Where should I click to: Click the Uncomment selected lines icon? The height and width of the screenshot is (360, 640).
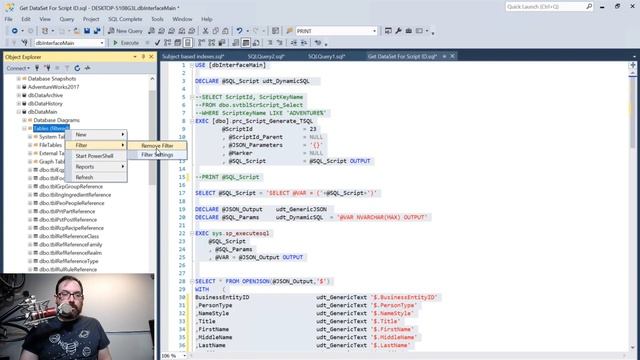click(280, 43)
